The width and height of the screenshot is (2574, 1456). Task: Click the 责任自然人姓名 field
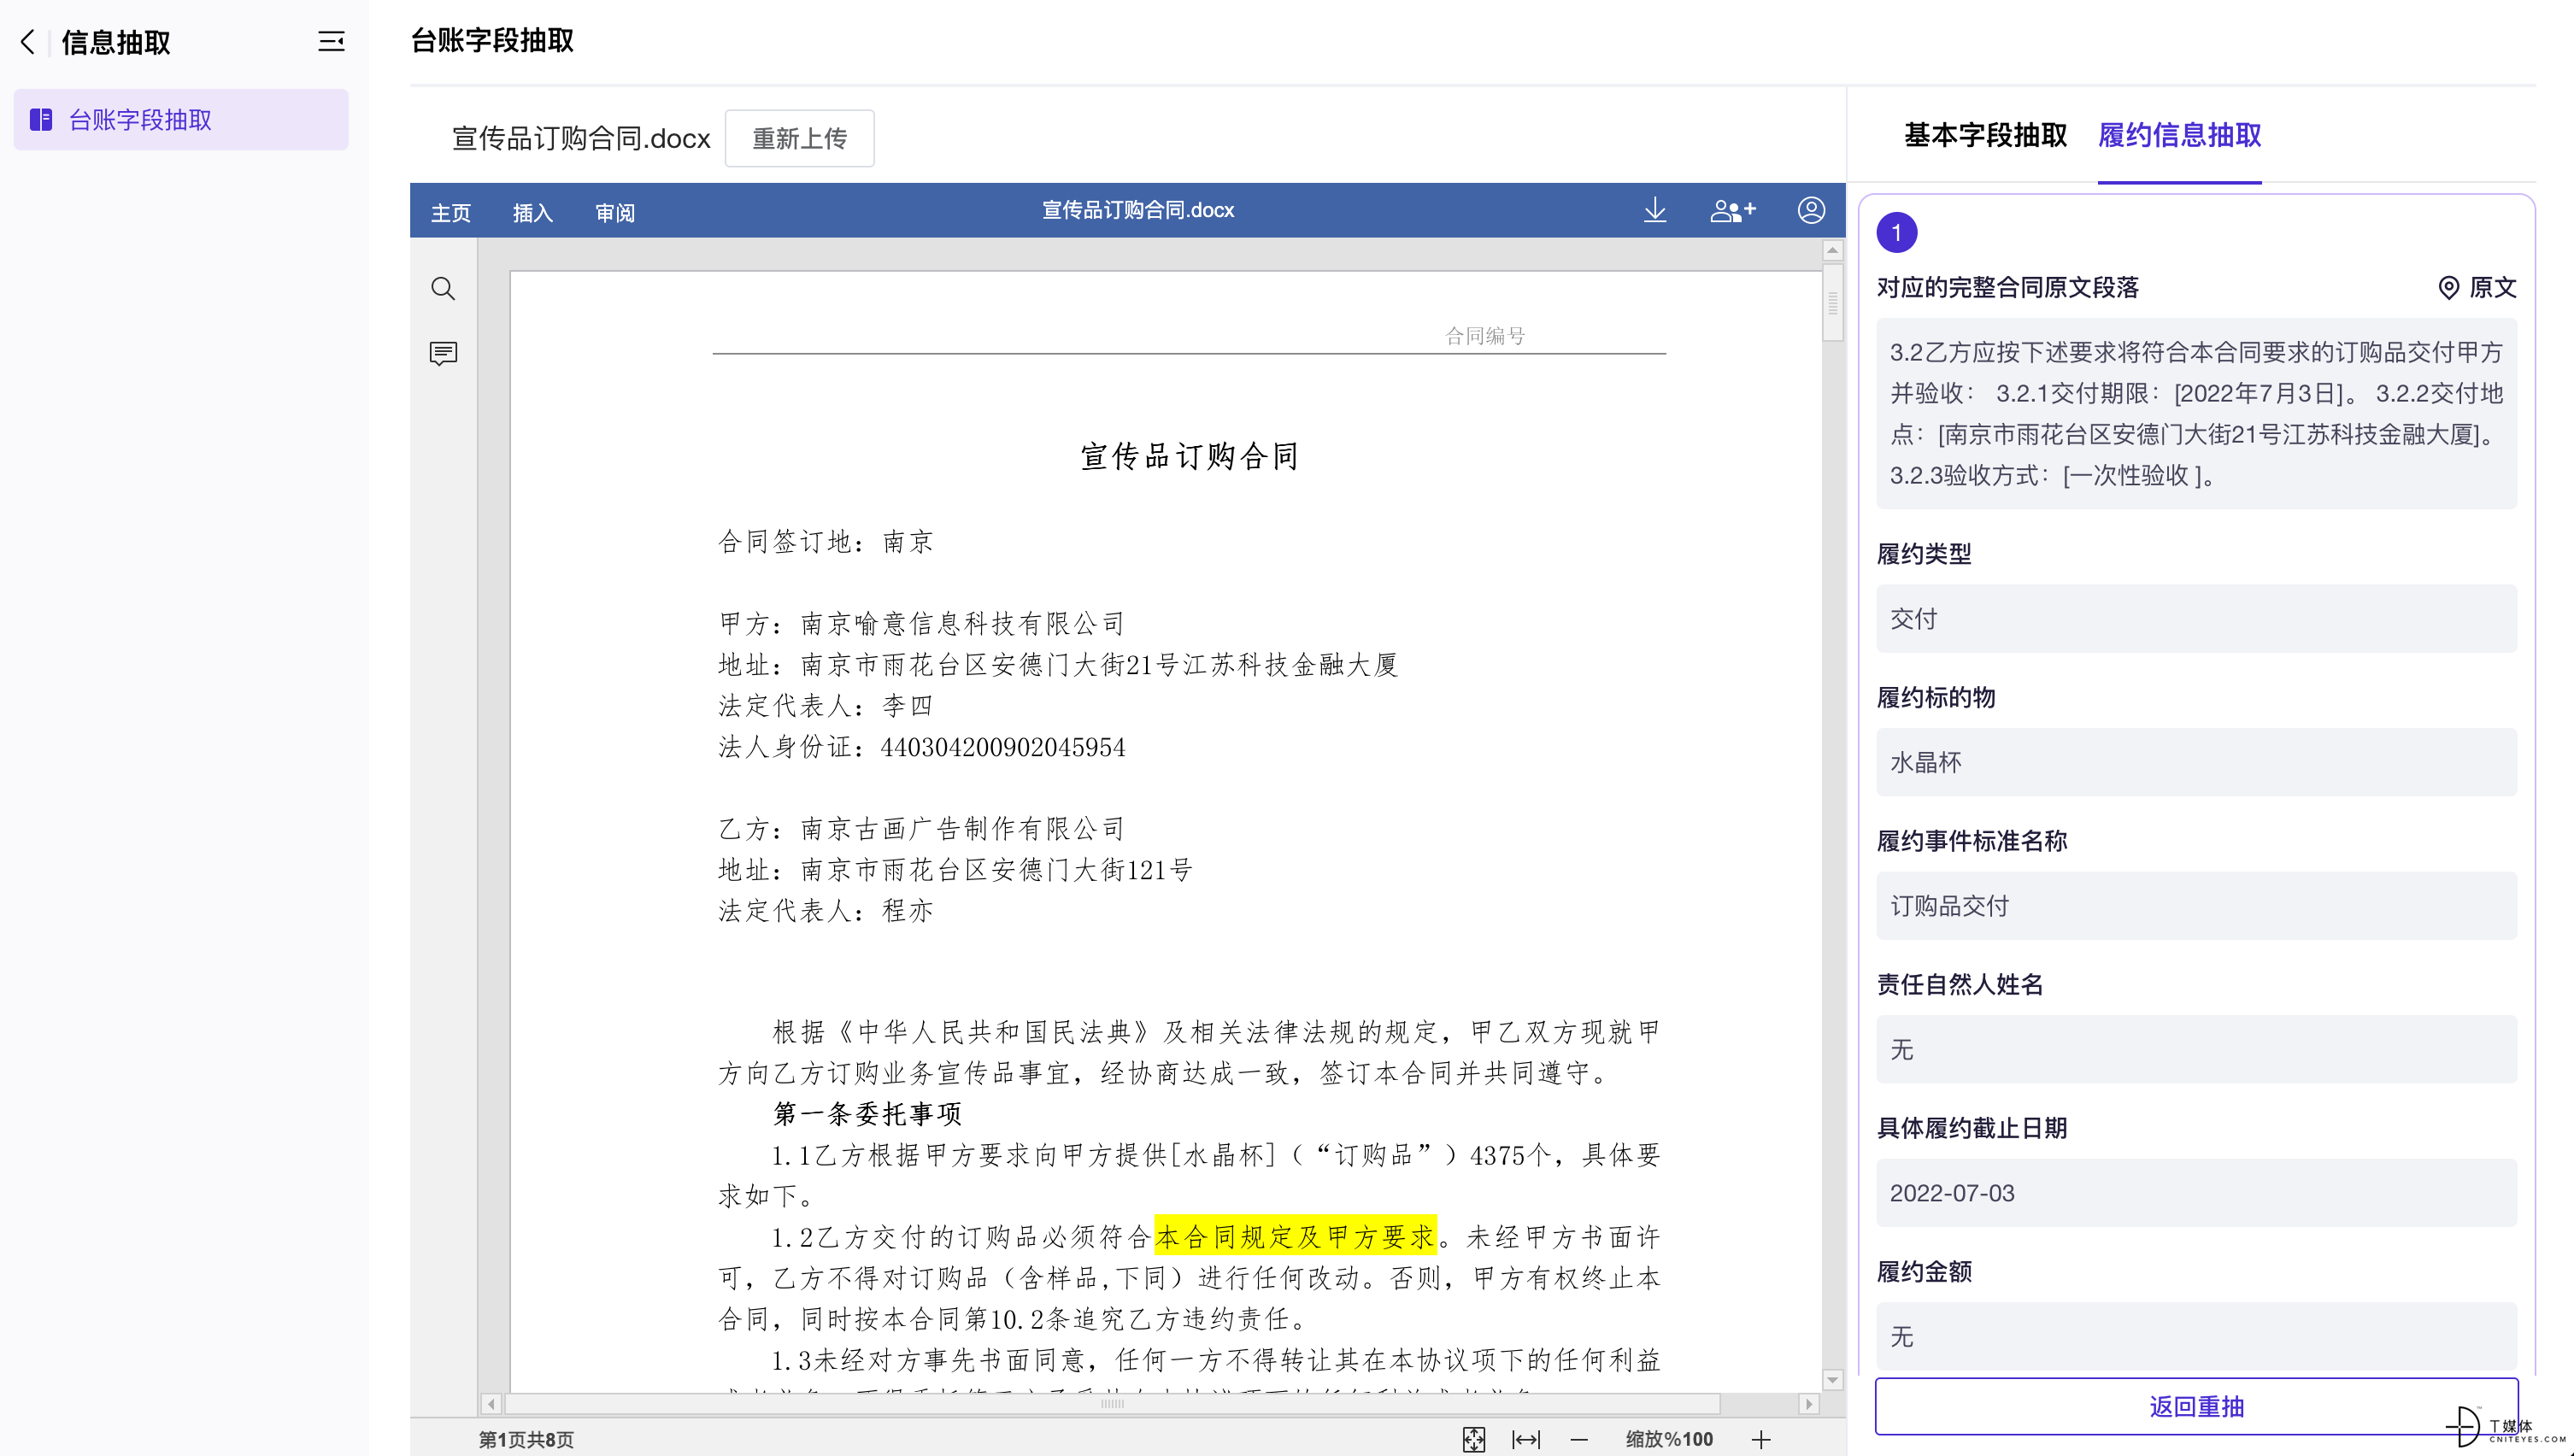pyautogui.click(x=2196, y=1049)
